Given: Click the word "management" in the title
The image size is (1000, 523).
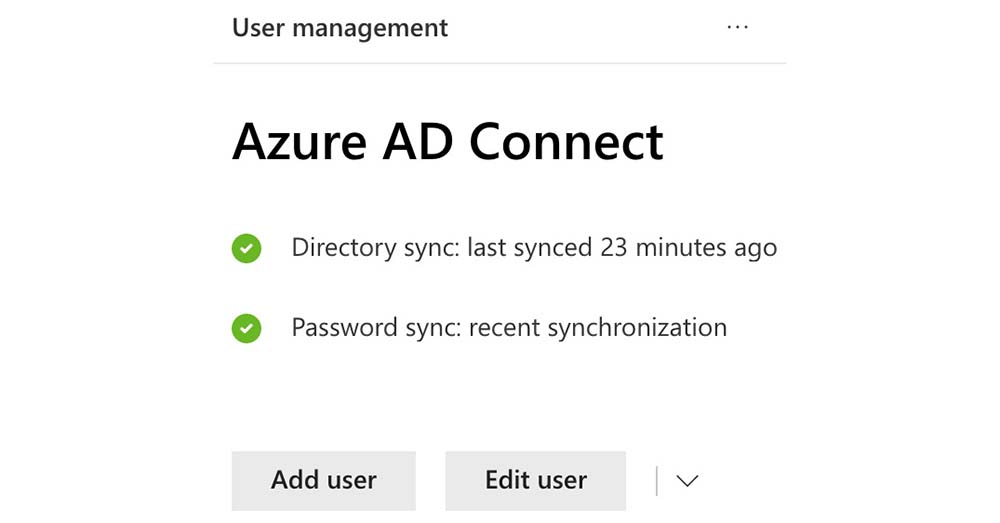Looking at the screenshot, I should click(369, 28).
